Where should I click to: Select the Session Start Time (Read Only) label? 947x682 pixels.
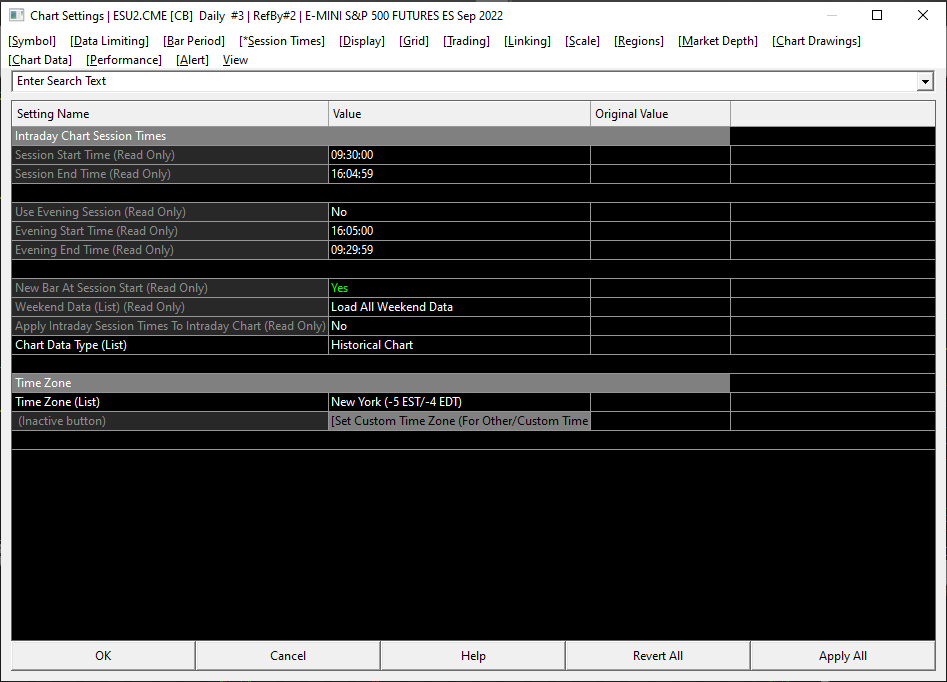coord(170,155)
